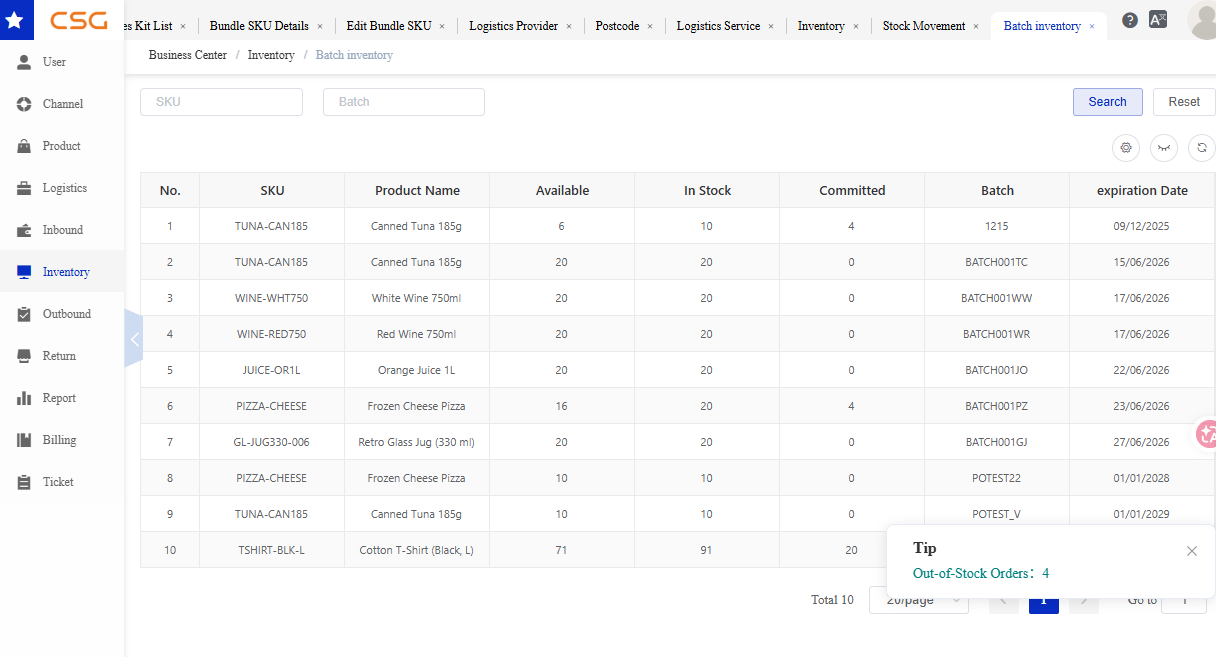
Task: Open the Billing sidebar icon
Action: tap(24, 440)
